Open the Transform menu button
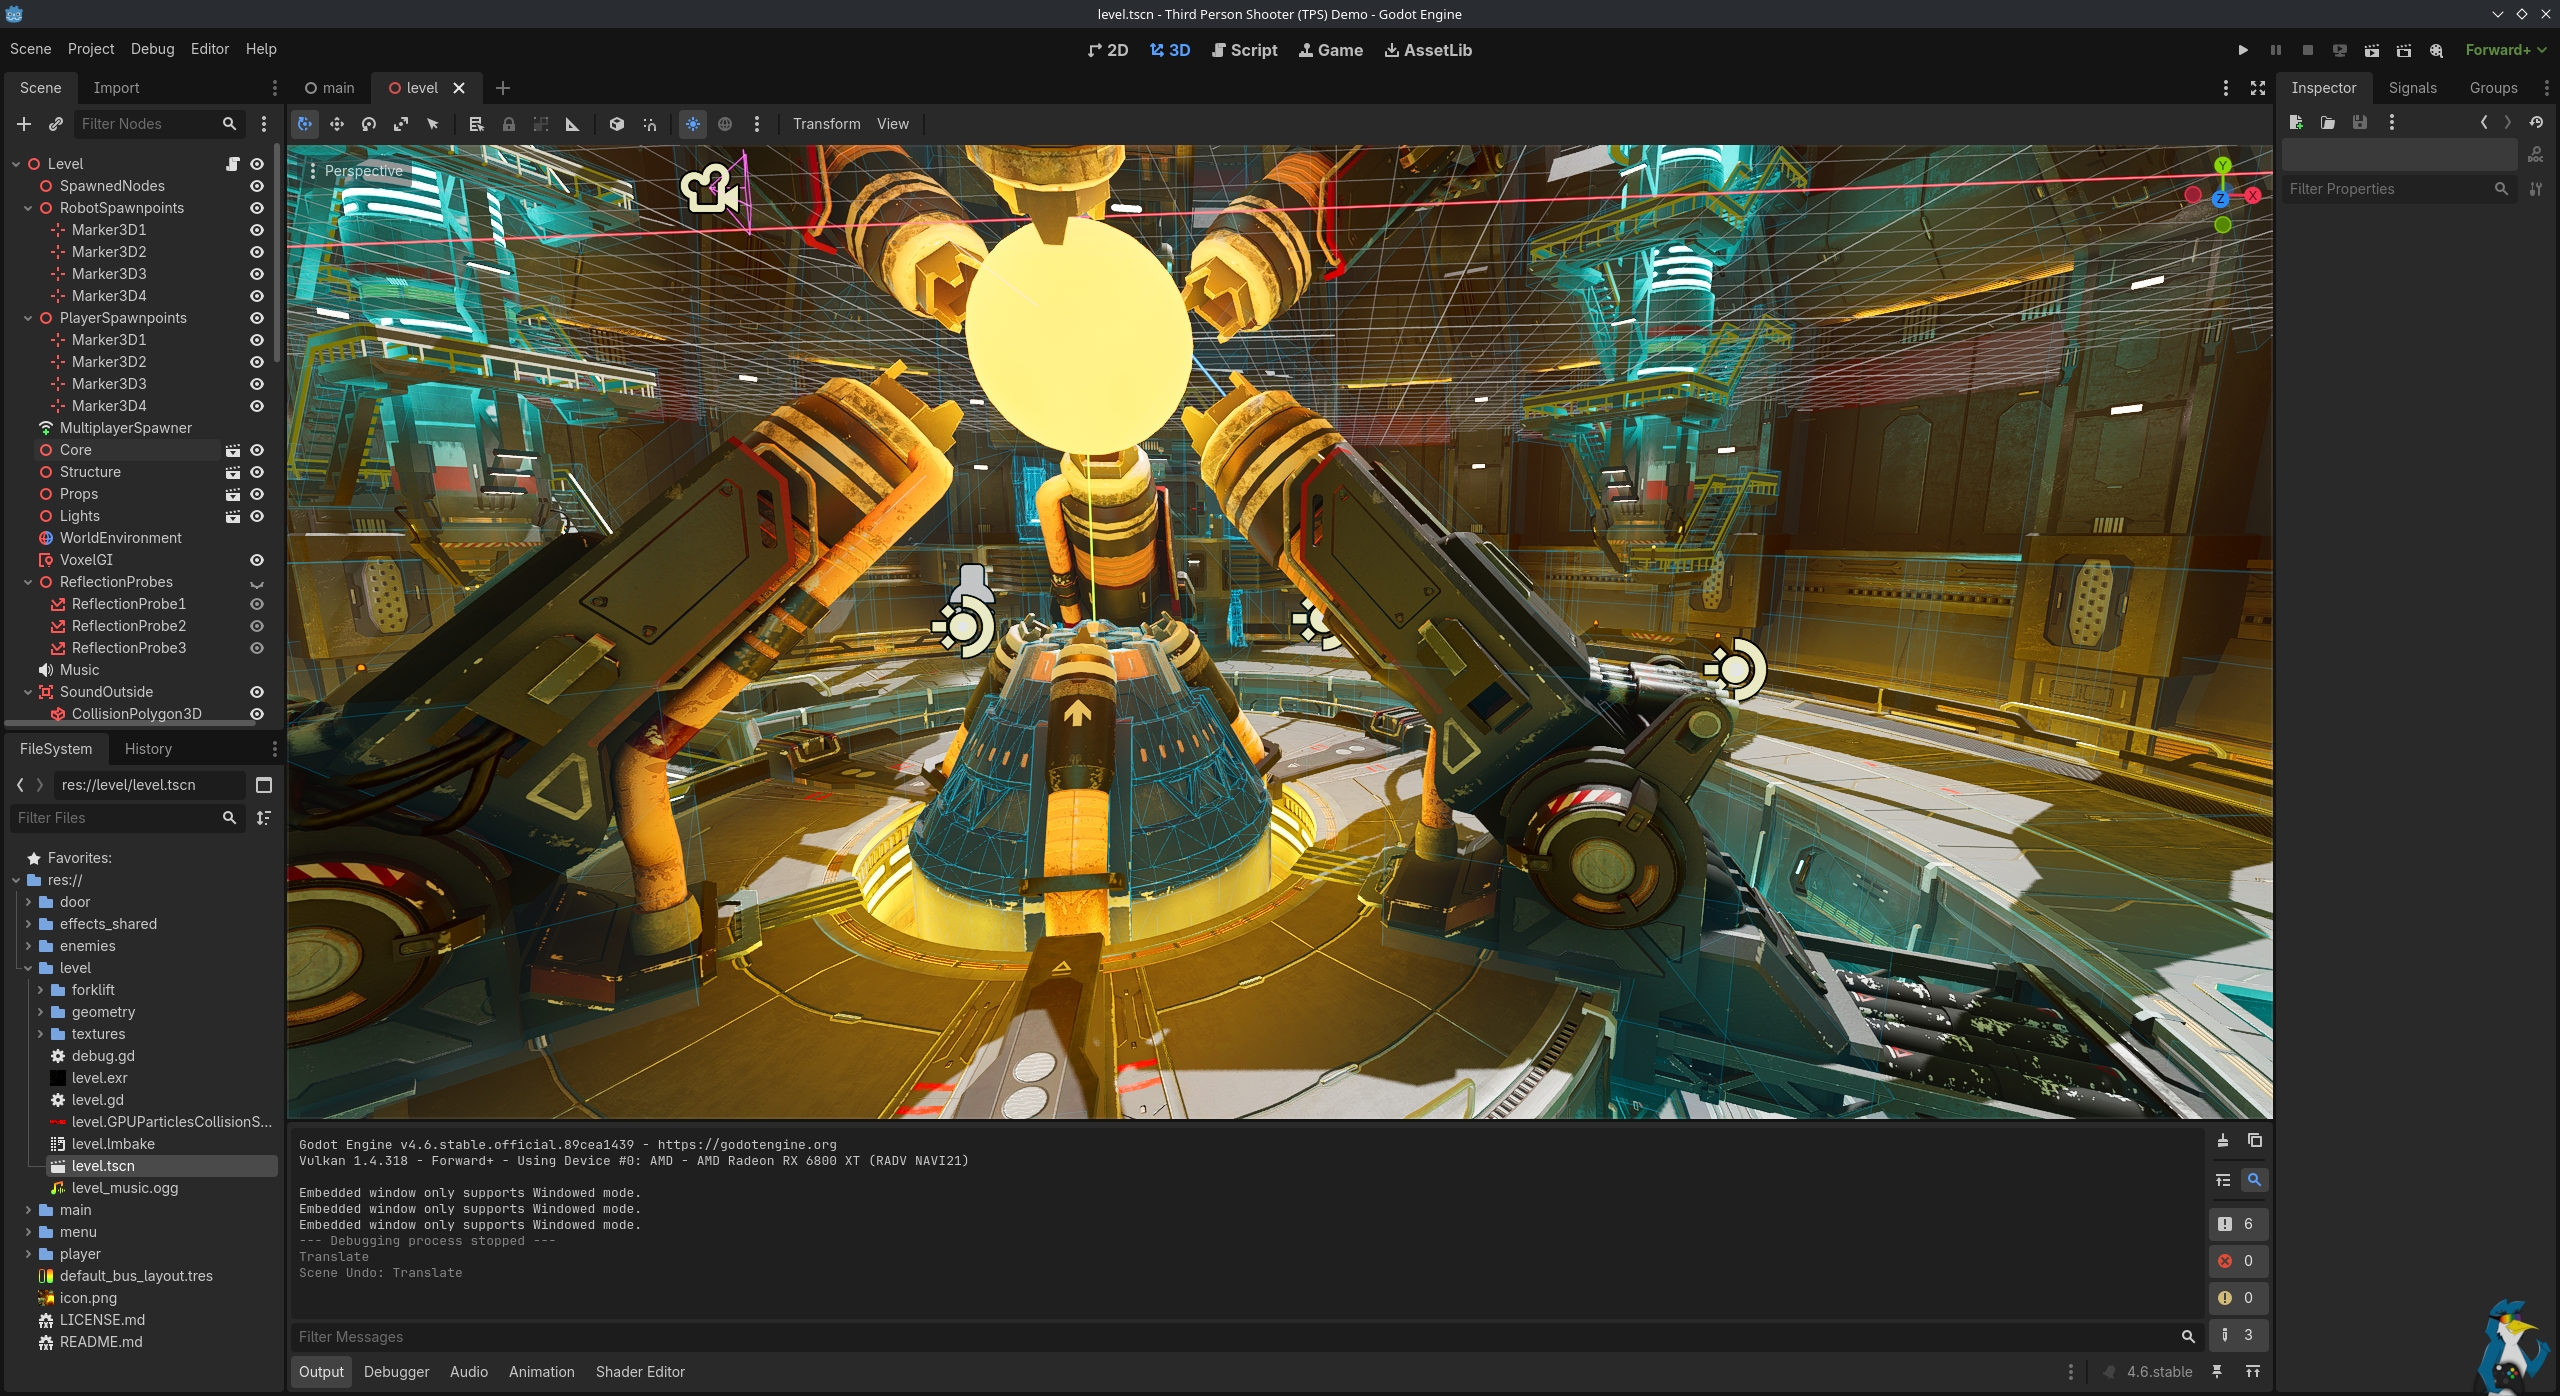The height and width of the screenshot is (1396, 2560). click(x=826, y=124)
